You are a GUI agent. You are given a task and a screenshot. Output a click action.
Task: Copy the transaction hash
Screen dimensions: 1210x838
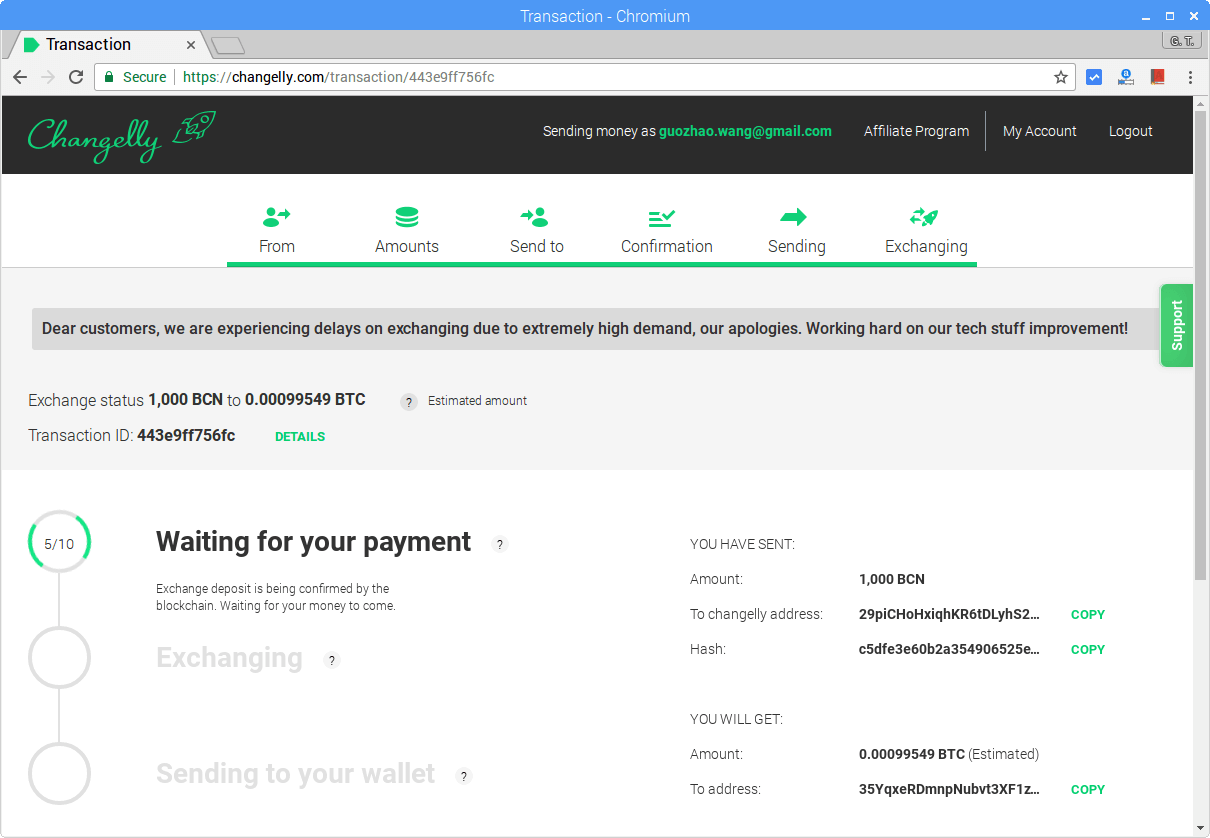(x=1087, y=649)
